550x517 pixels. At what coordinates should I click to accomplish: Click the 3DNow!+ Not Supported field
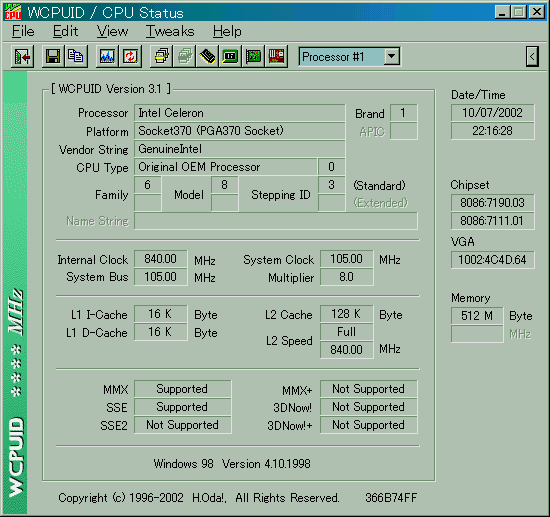click(369, 425)
